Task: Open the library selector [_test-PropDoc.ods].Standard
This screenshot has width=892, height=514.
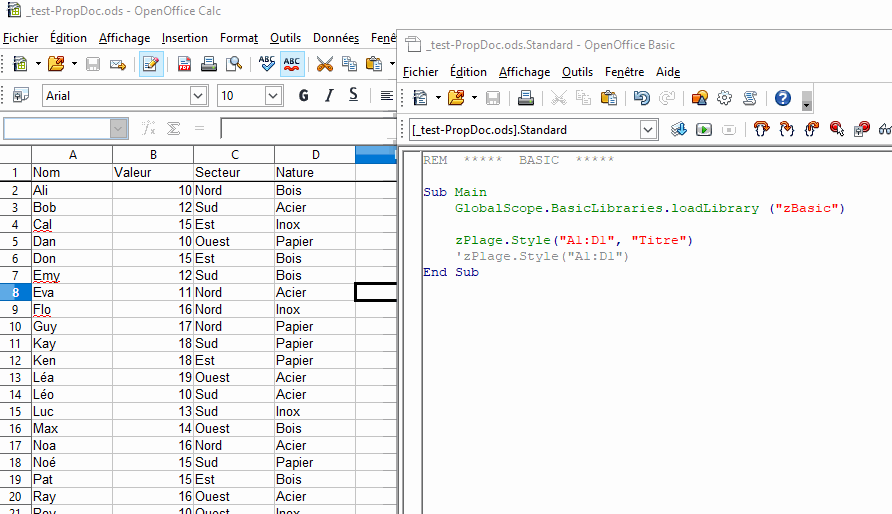Action: [x=534, y=130]
